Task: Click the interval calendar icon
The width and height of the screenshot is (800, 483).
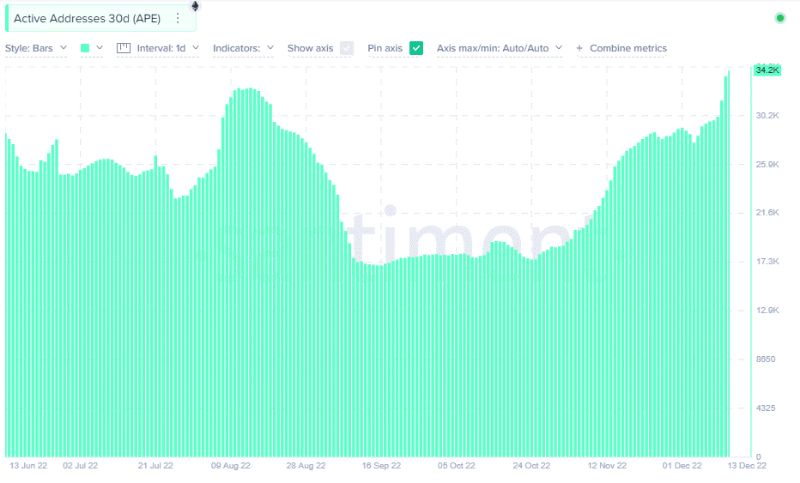Action: pos(123,48)
